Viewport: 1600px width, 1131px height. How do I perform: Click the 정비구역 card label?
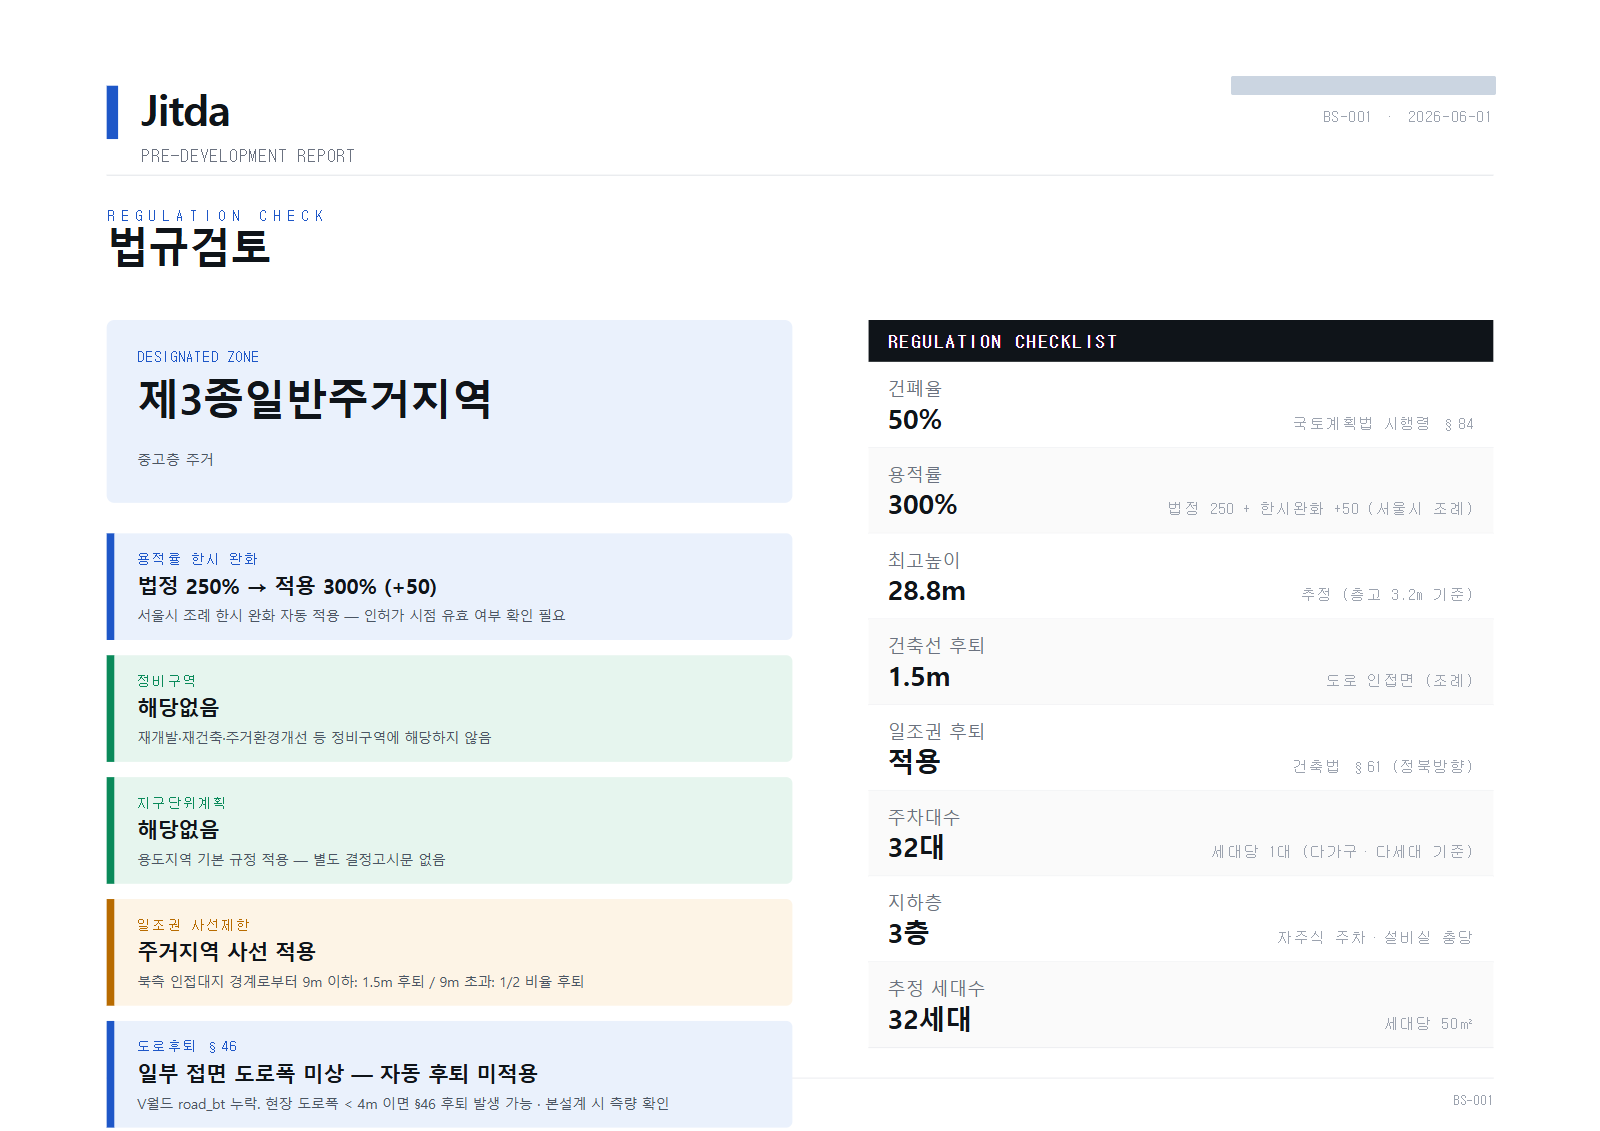click(166, 681)
